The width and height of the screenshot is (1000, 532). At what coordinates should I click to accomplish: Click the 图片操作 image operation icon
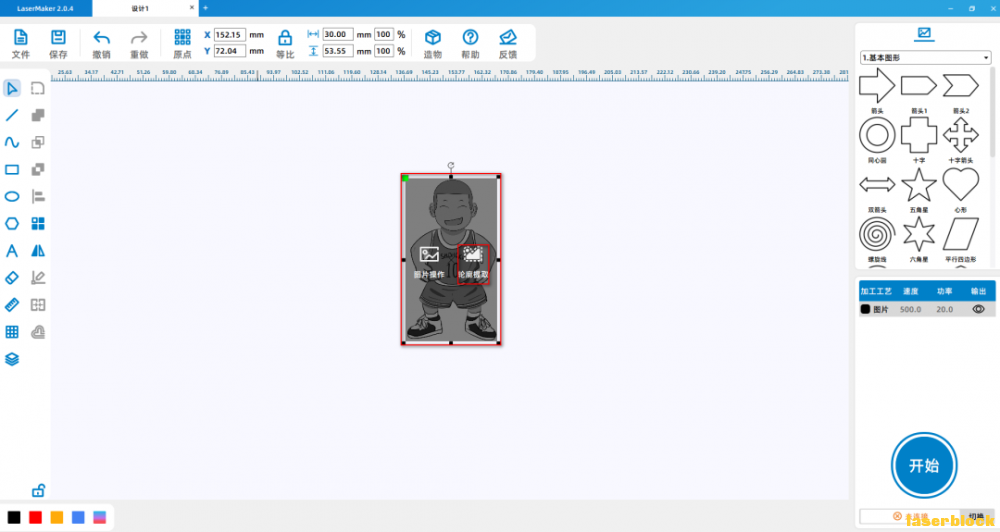pyautogui.click(x=429, y=257)
